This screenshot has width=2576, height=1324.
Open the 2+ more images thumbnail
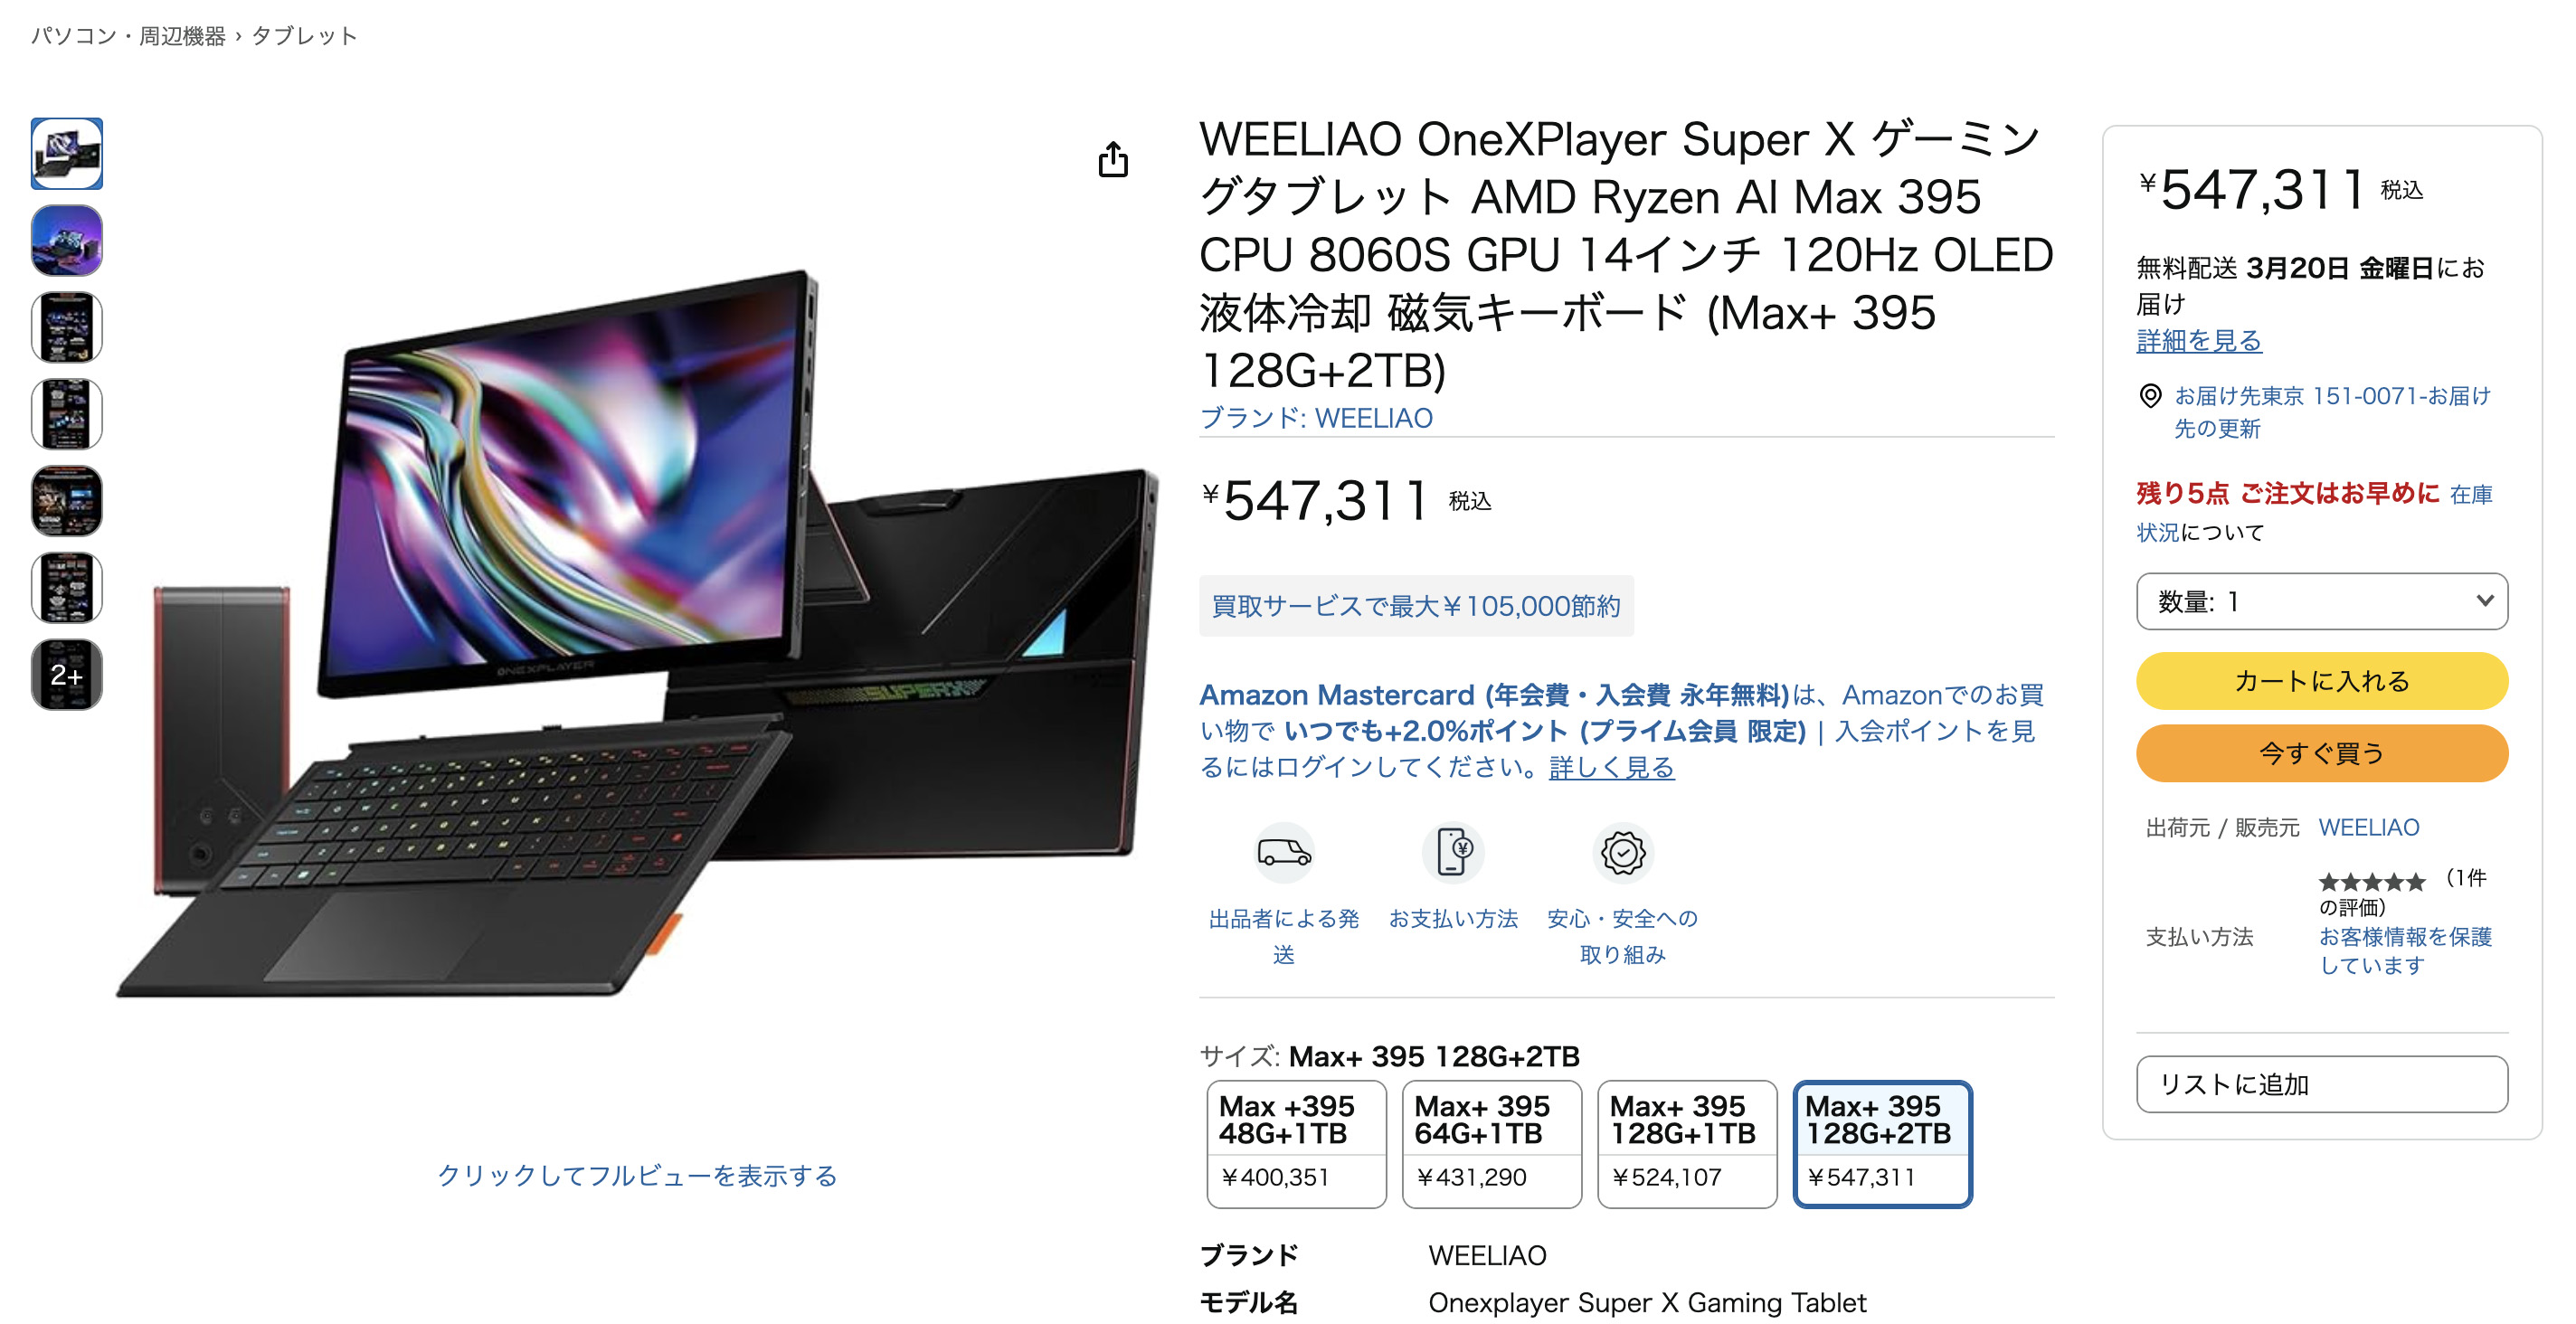pyautogui.click(x=67, y=675)
